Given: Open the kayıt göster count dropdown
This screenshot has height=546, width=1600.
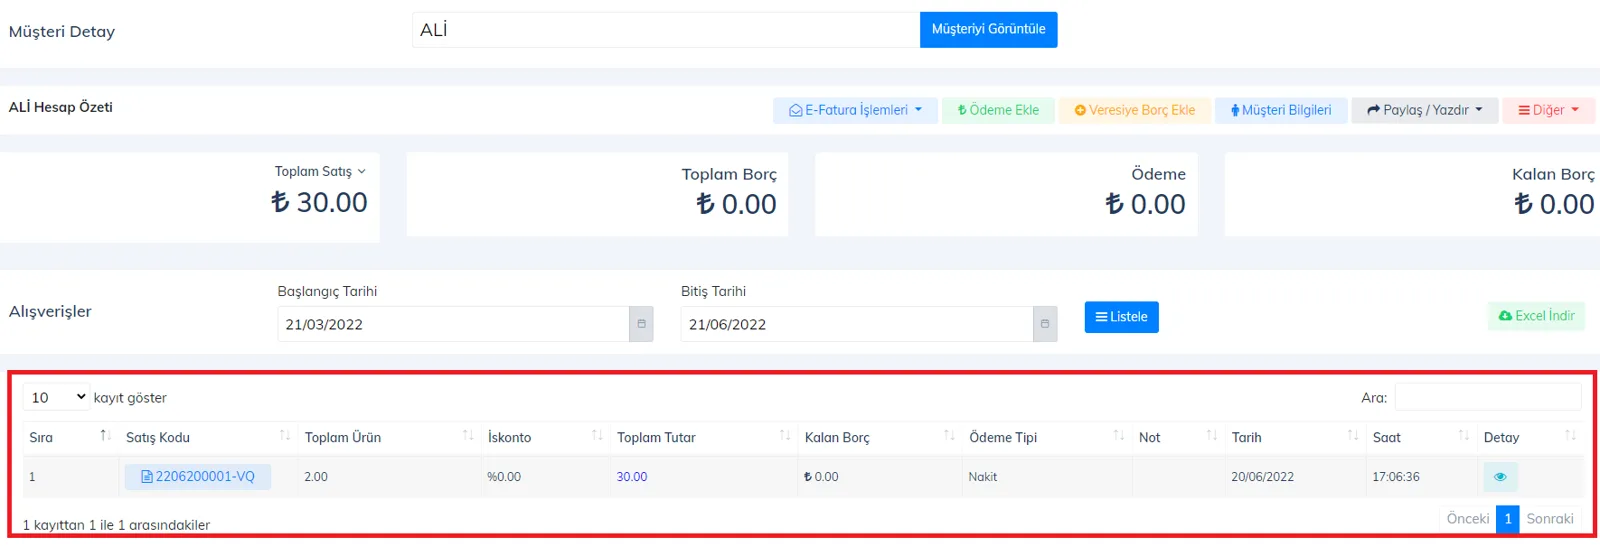Looking at the screenshot, I should tap(57, 397).
